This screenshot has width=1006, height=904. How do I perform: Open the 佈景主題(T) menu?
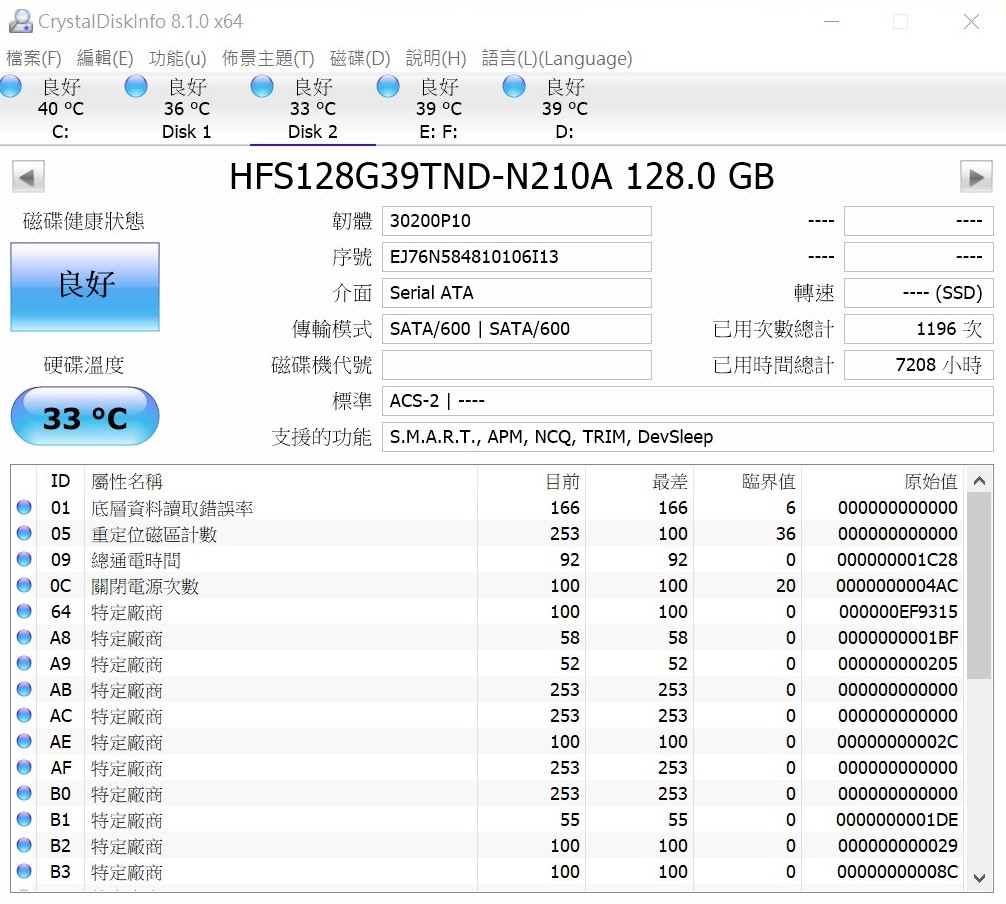coord(268,58)
